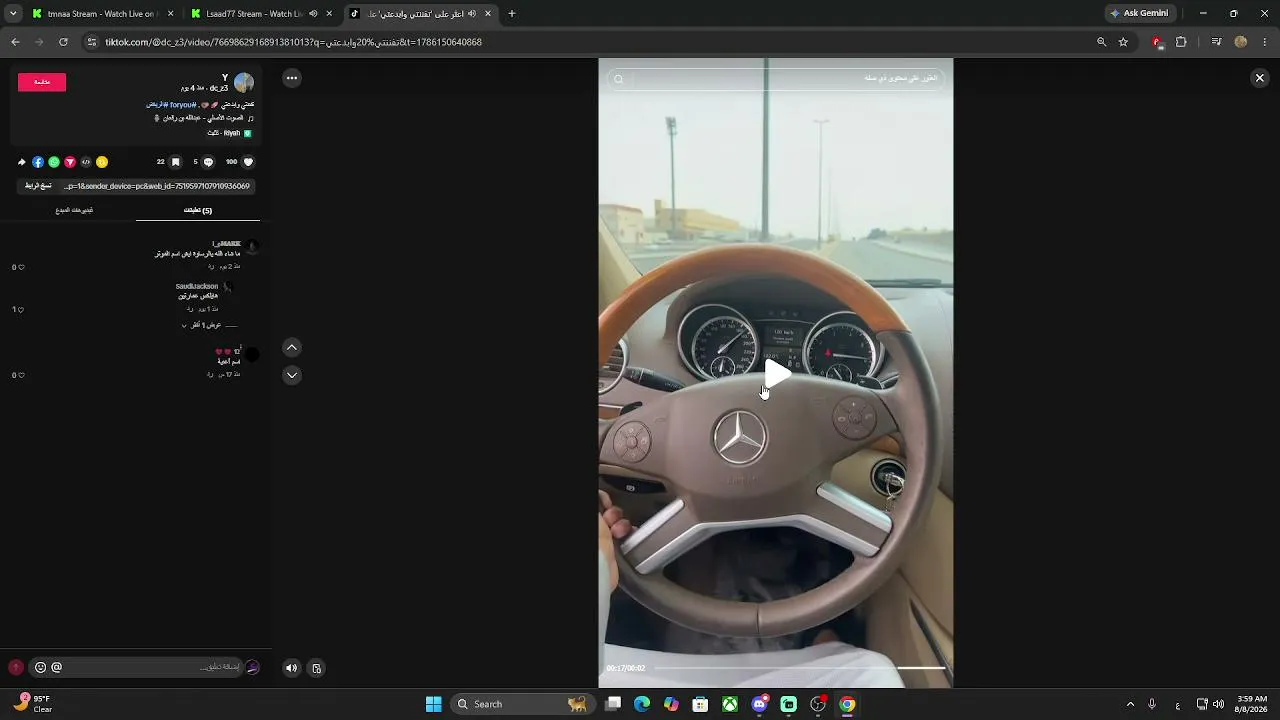Click the red send-to-friends share icon
Viewport: 1280px width, 720px height.
[70, 162]
